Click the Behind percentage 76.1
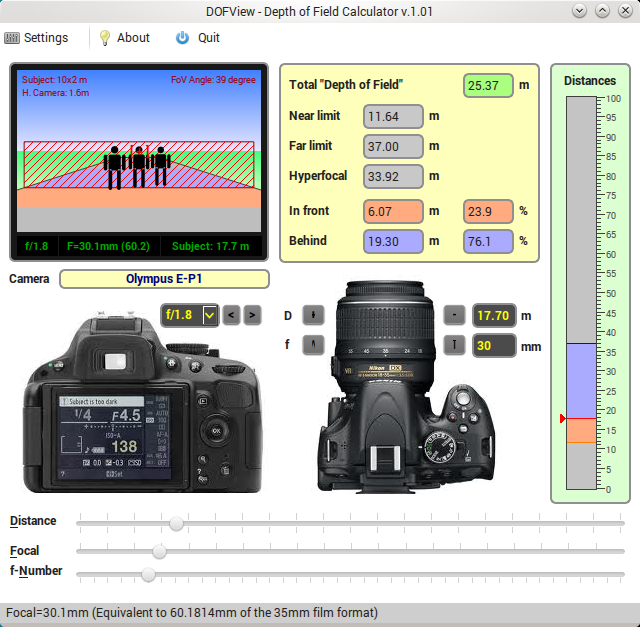This screenshot has width=640, height=627. [488, 241]
